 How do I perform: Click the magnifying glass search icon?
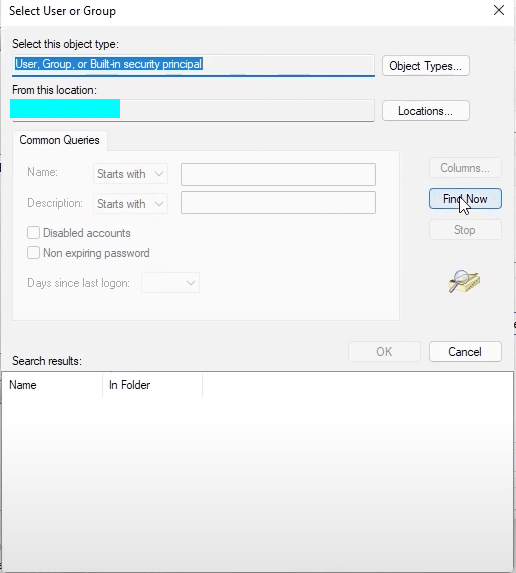click(x=464, y=281)
